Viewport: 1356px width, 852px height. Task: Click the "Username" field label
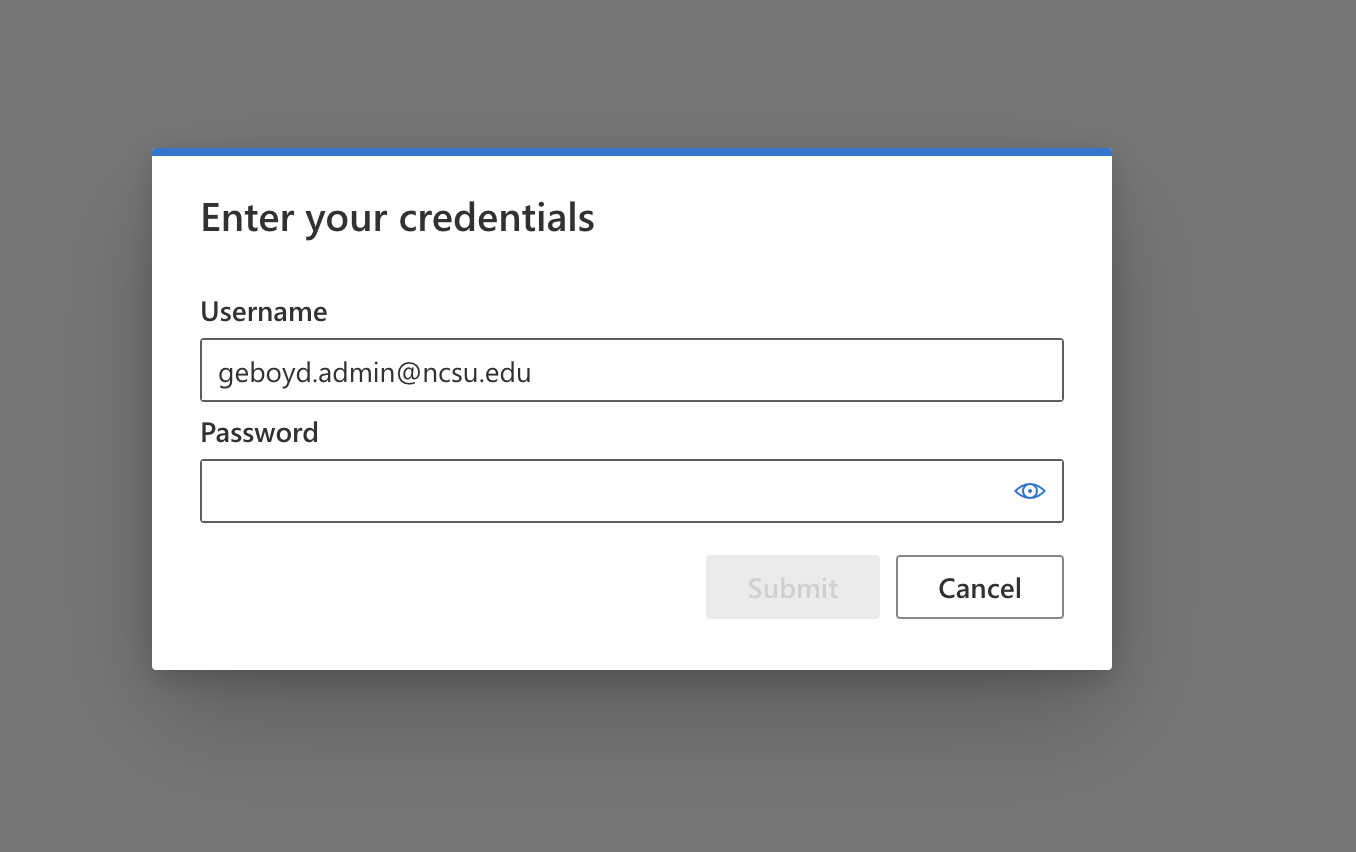pos(264,312)
